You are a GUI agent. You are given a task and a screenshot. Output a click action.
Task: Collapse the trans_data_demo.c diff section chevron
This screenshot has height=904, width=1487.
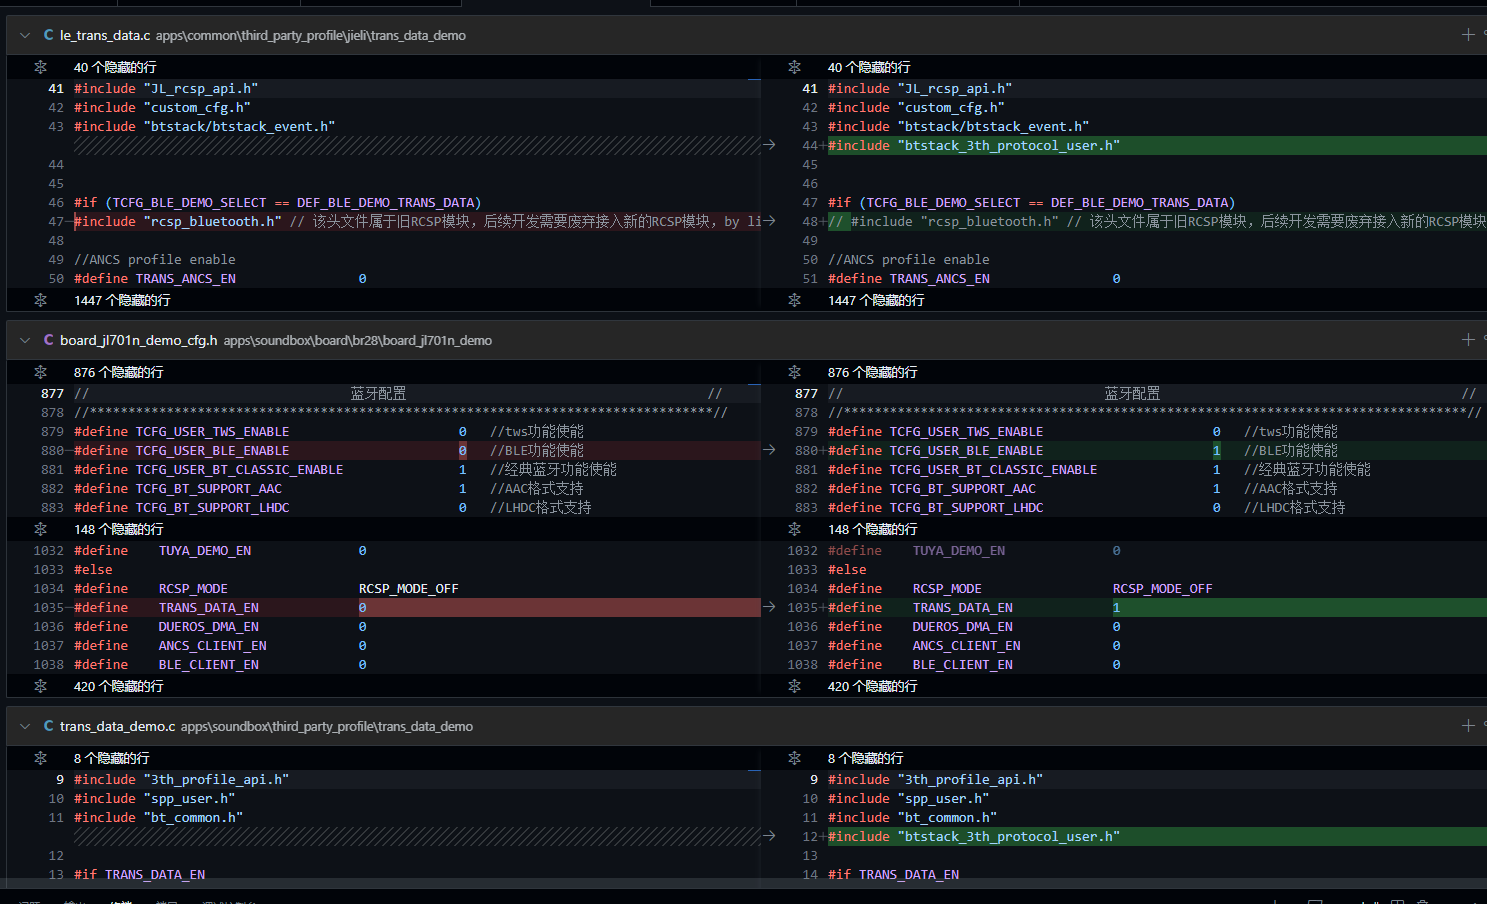pyautogui.click(x=25, y=726)
